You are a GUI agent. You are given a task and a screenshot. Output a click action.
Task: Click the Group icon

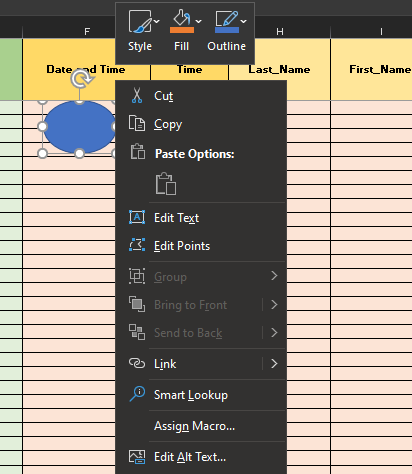(137, 276)
